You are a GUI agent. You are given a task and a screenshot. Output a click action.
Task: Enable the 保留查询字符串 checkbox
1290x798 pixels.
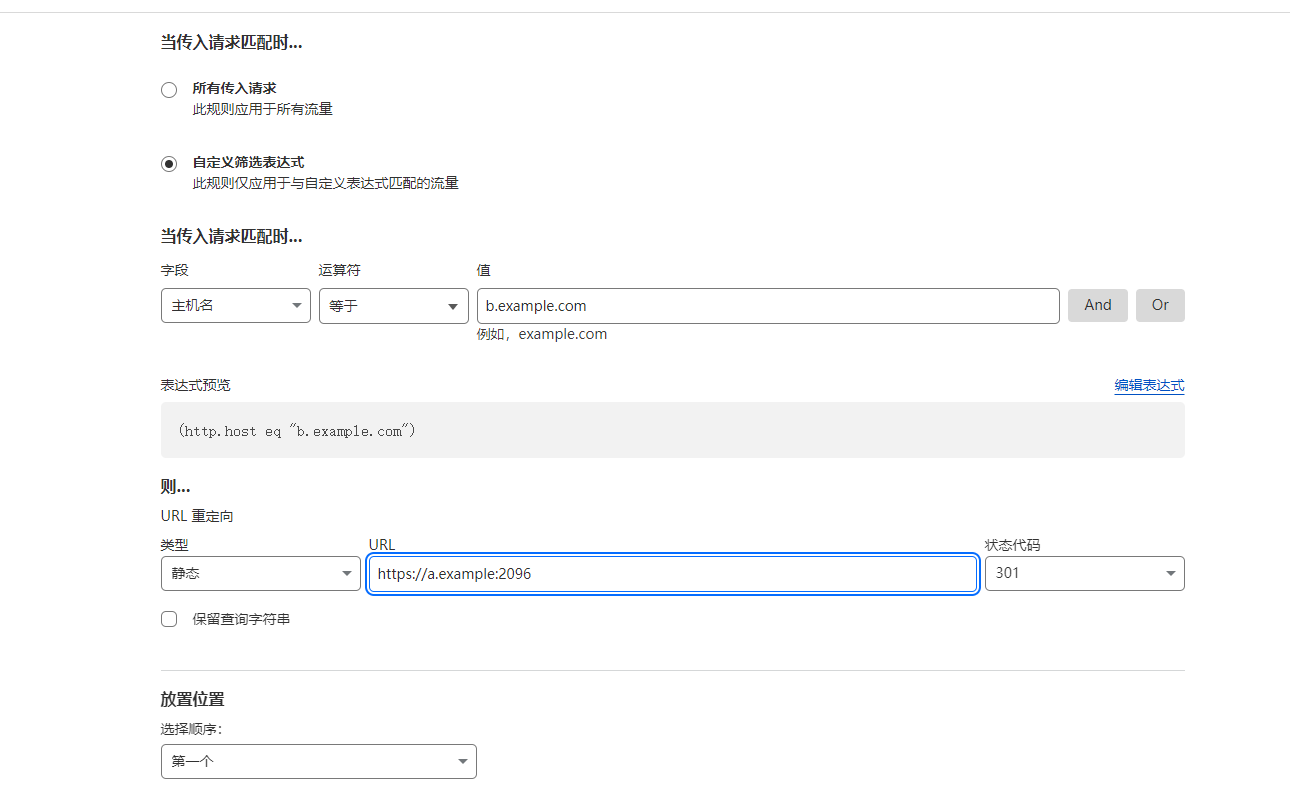click(x=169, y=619)
